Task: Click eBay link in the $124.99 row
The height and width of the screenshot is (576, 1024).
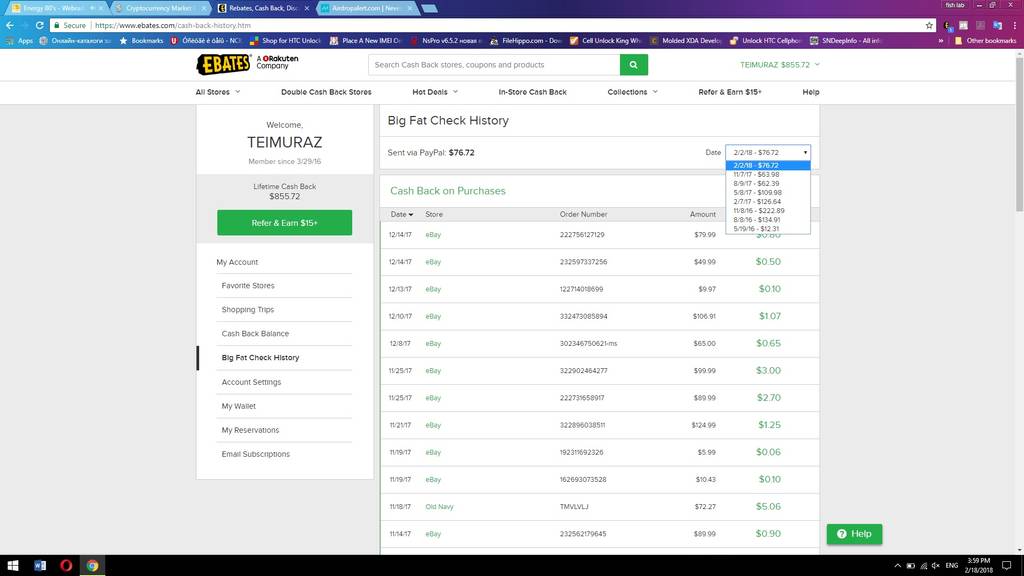Action: (433, 425)
